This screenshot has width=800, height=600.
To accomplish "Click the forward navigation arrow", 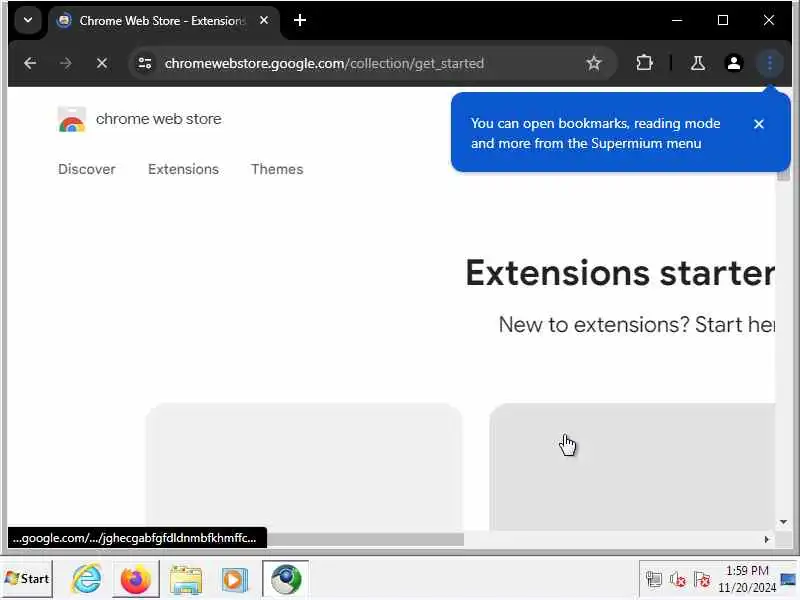I will (65, 63).
